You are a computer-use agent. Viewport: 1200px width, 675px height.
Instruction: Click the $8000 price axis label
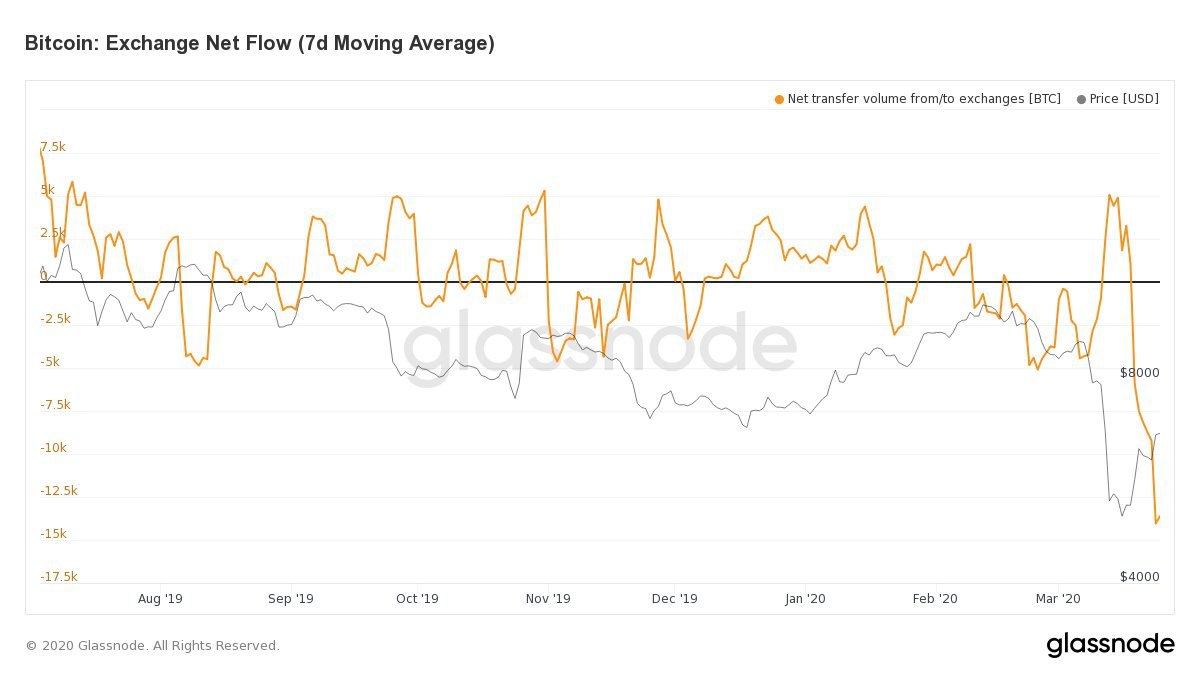[x=1139, y=373]
